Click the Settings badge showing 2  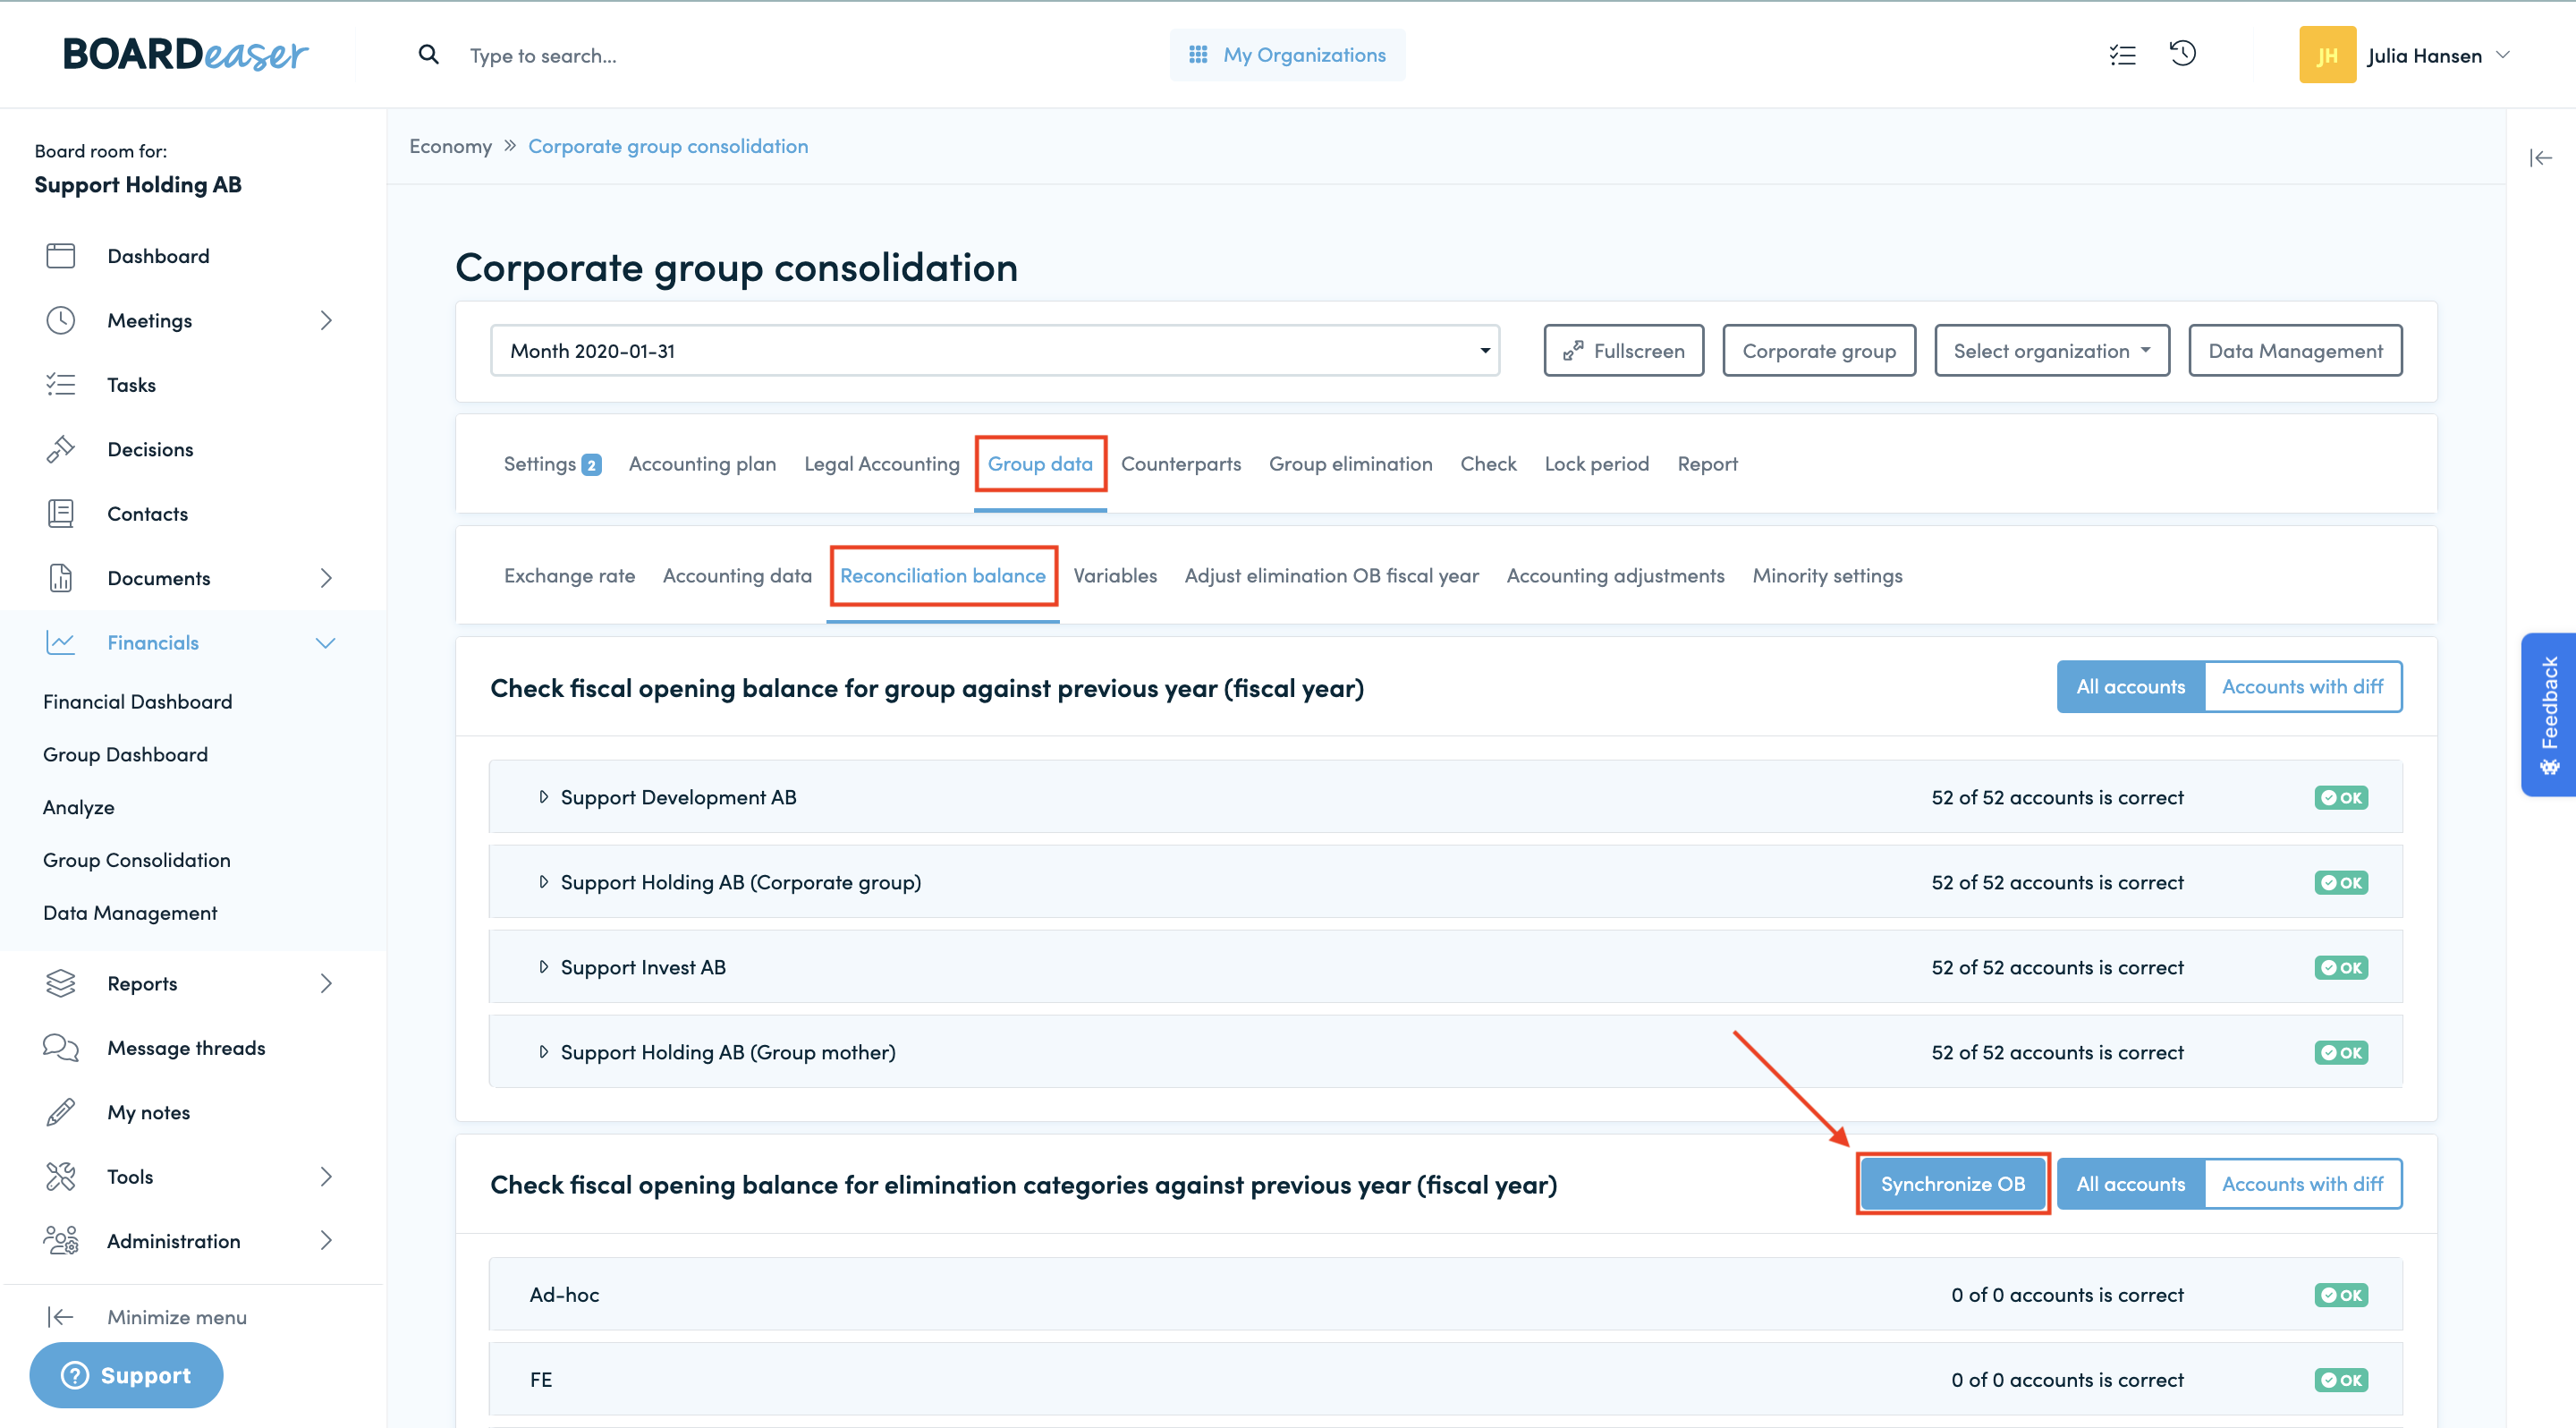592,465
